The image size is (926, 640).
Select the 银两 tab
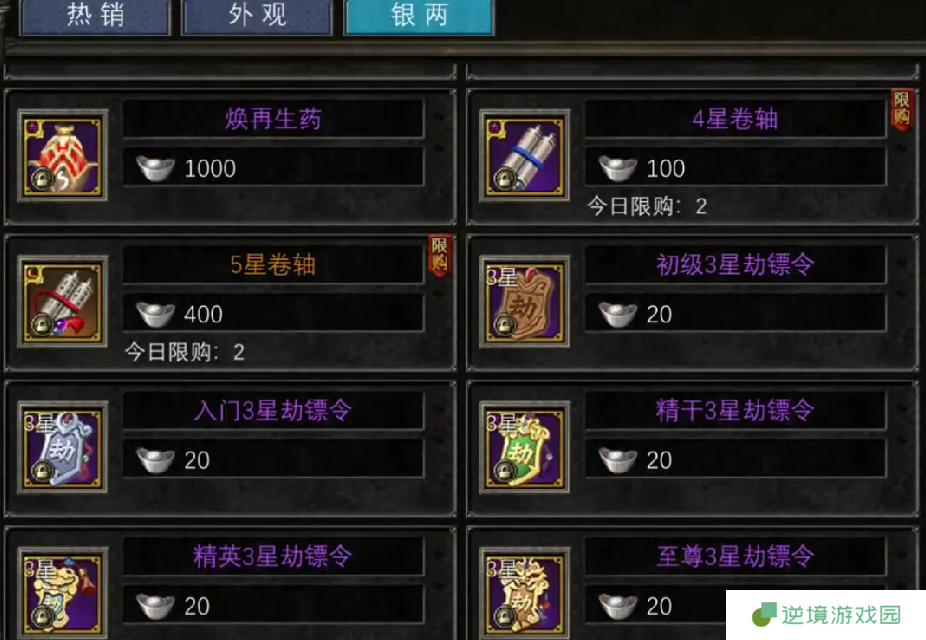pyautogui.click(x=419, y=17)
